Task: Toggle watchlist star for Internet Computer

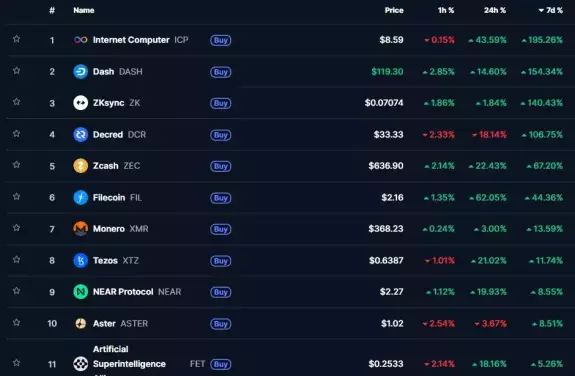Action: click(17, 39)
